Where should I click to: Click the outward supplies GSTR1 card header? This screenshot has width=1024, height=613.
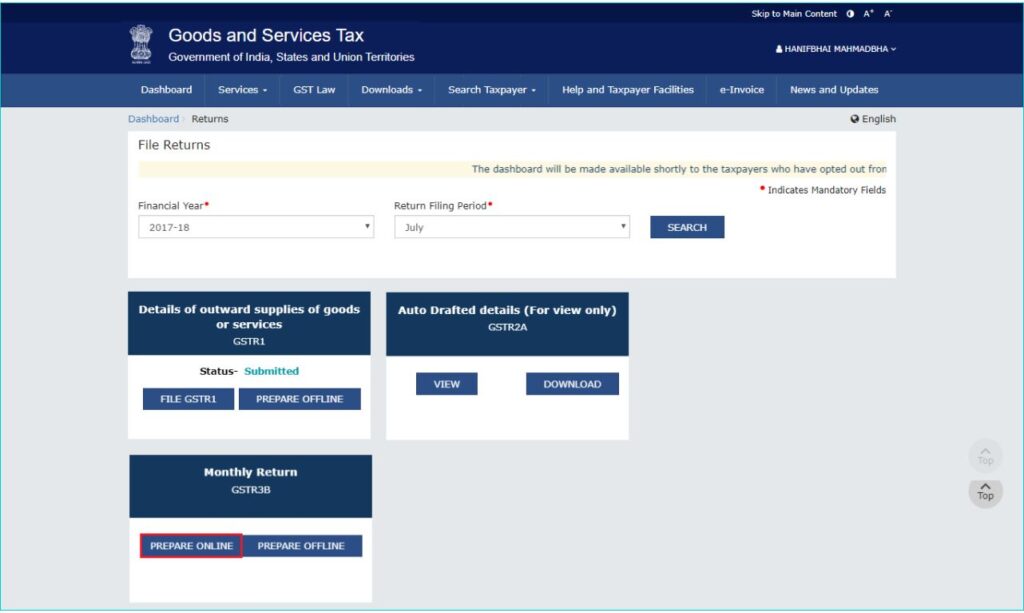pos(249,323)
